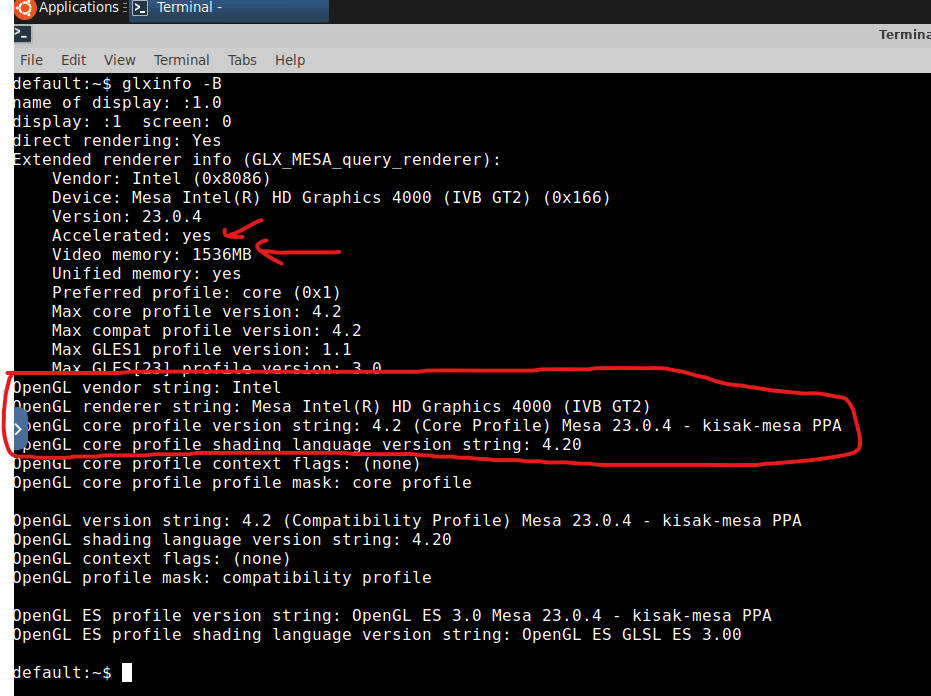Open the View menu
This screenshot has height=696, width=931.
pos(119,60)
